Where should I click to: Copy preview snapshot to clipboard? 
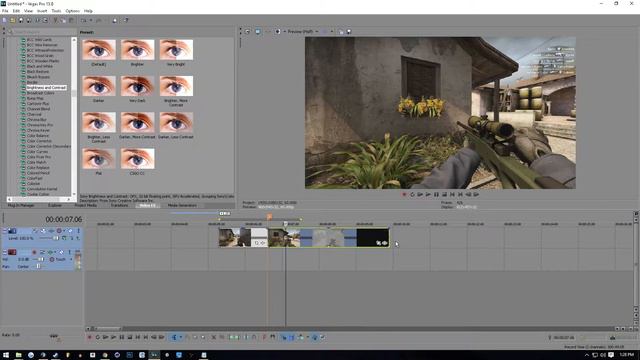point(341,31)
